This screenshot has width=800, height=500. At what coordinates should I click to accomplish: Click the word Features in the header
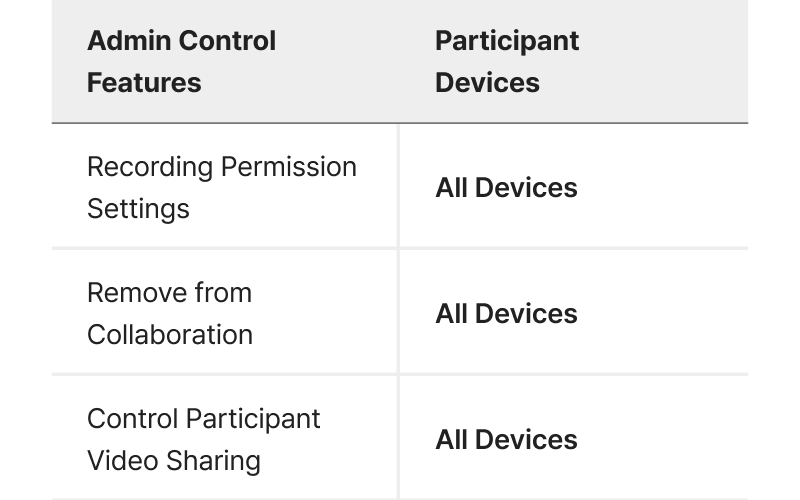(x=144, y=83)
